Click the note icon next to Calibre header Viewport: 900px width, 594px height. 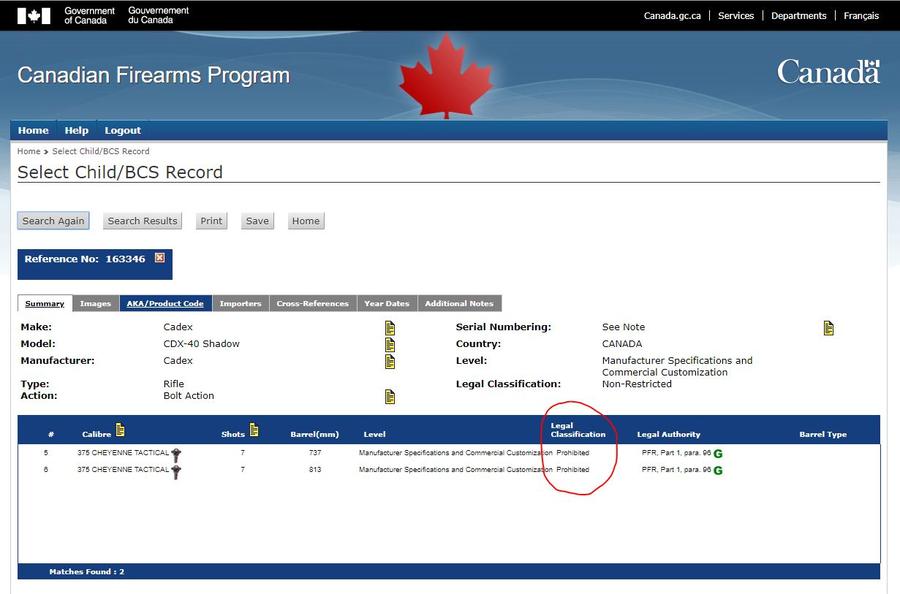[x=120, y=429]
